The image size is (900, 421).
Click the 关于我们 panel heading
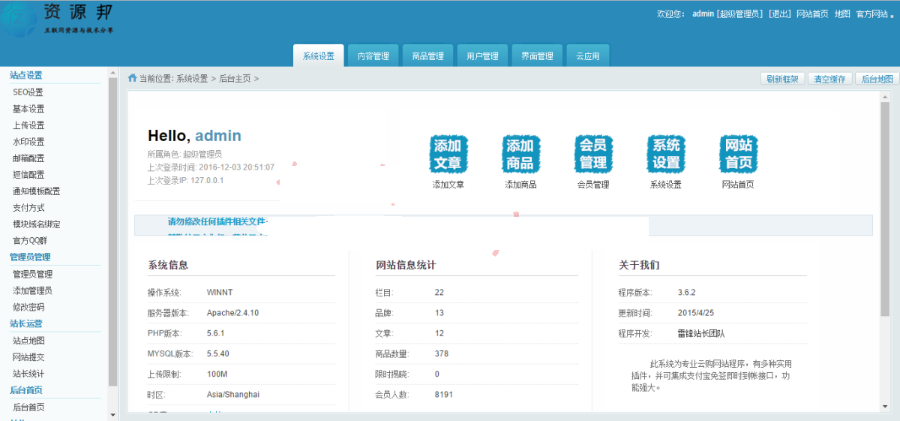pyautogui.click(x=639, y=265)
